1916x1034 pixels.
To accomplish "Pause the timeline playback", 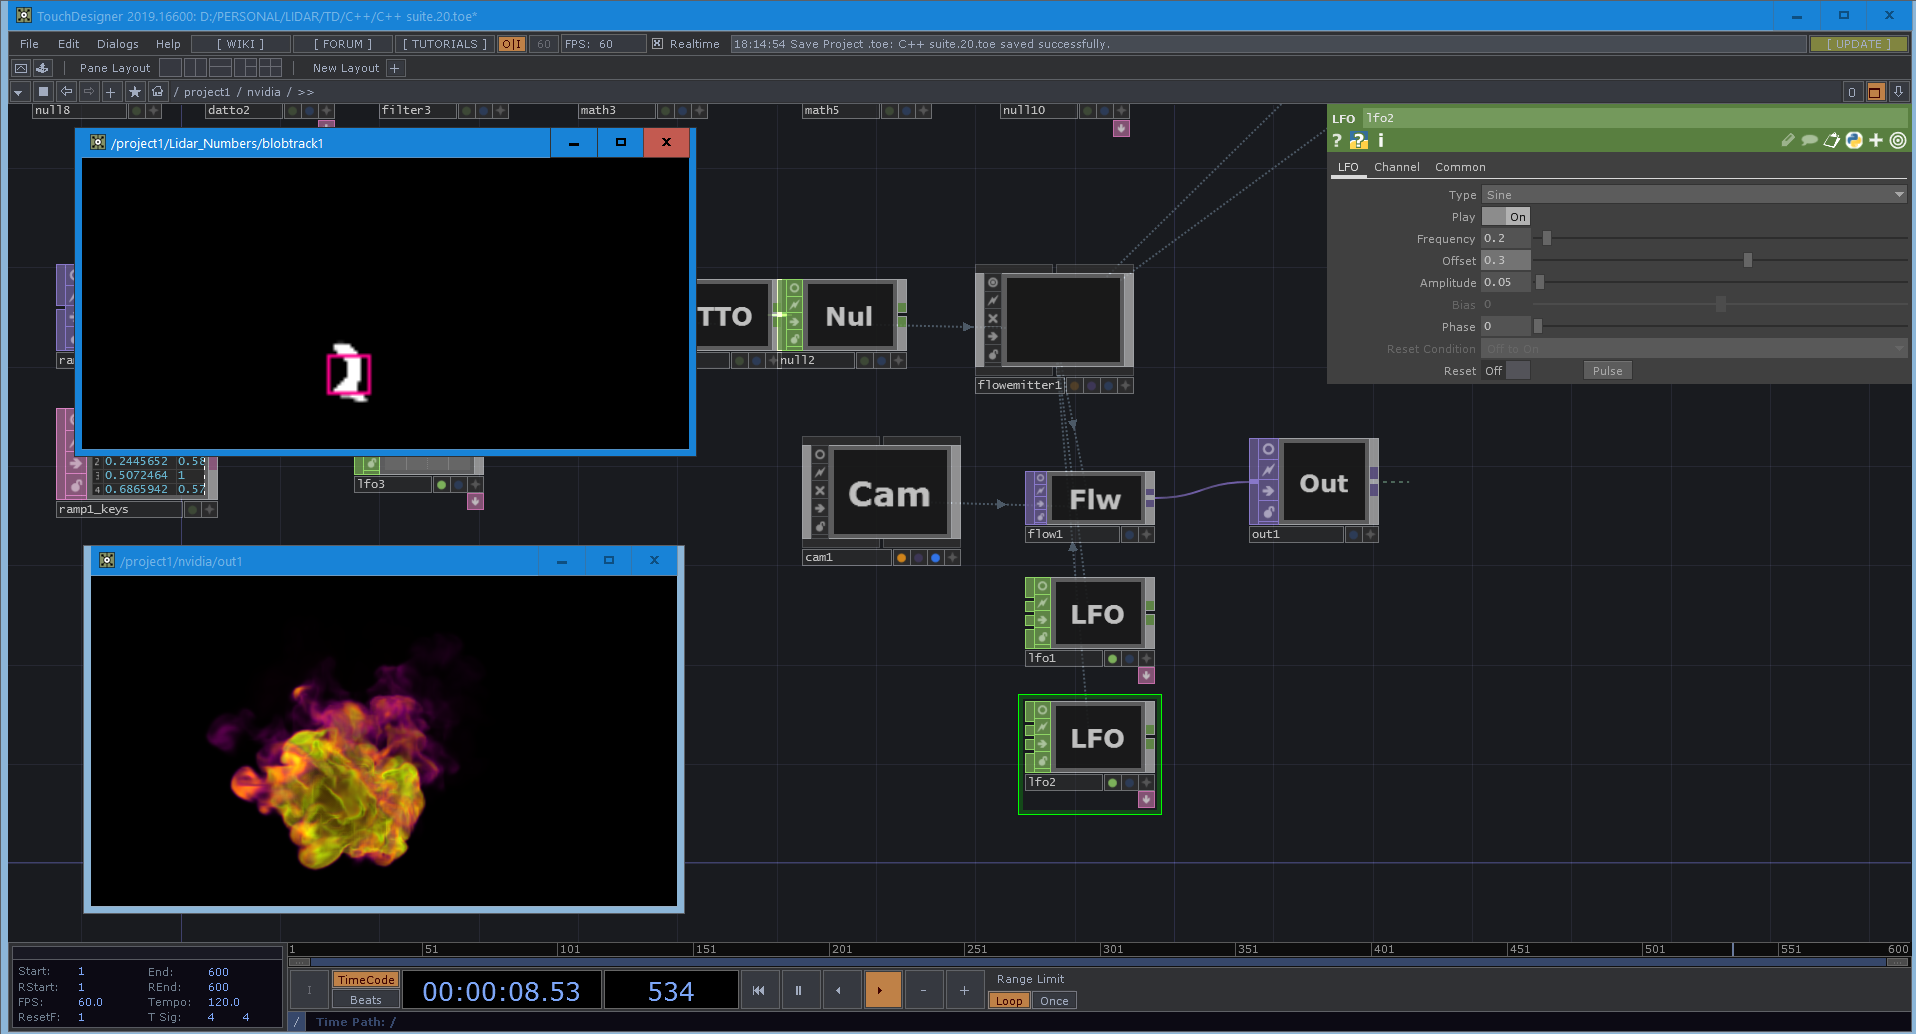I will point(799,990).
